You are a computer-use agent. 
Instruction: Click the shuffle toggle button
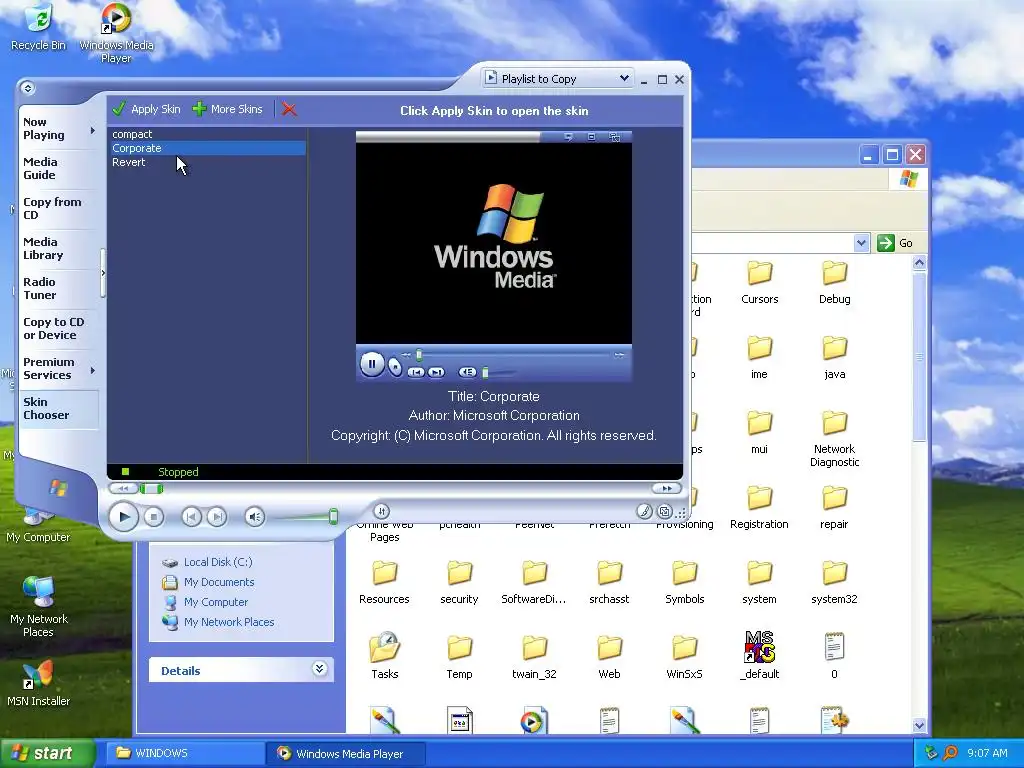point(382,511)
